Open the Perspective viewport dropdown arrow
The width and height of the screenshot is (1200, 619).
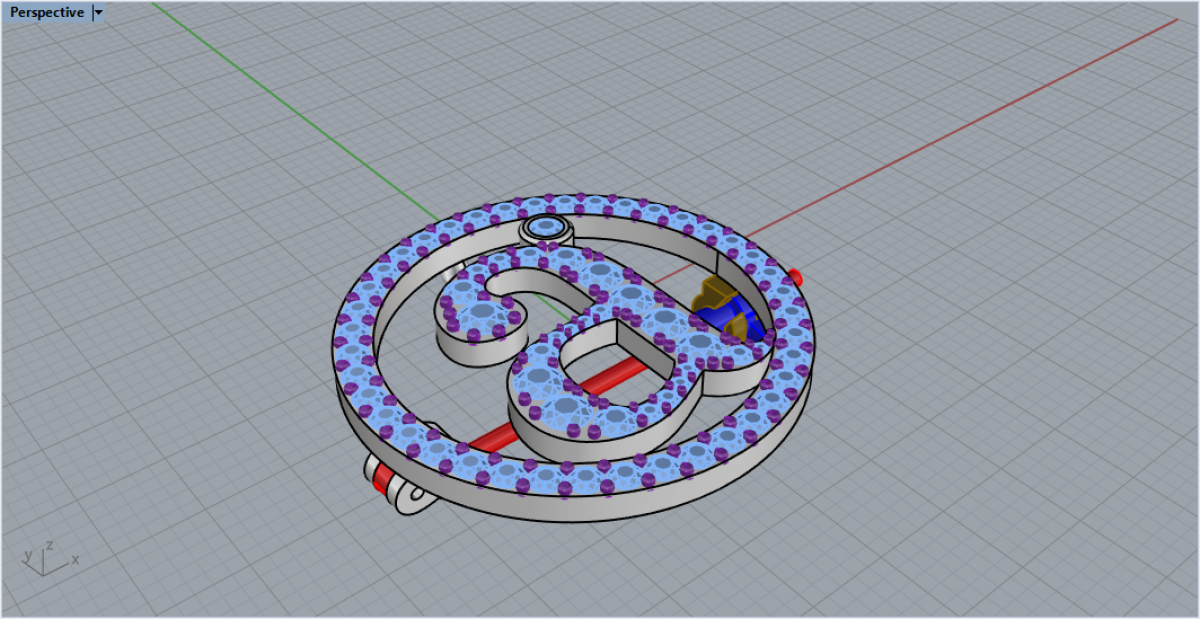pyautogui.click(x=98, y=13)
